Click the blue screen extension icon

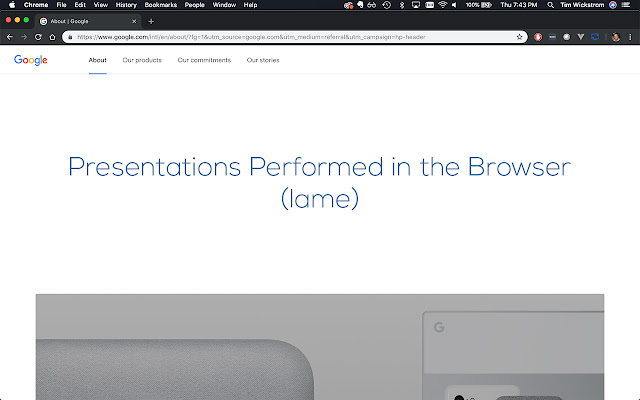coord(595,37)
